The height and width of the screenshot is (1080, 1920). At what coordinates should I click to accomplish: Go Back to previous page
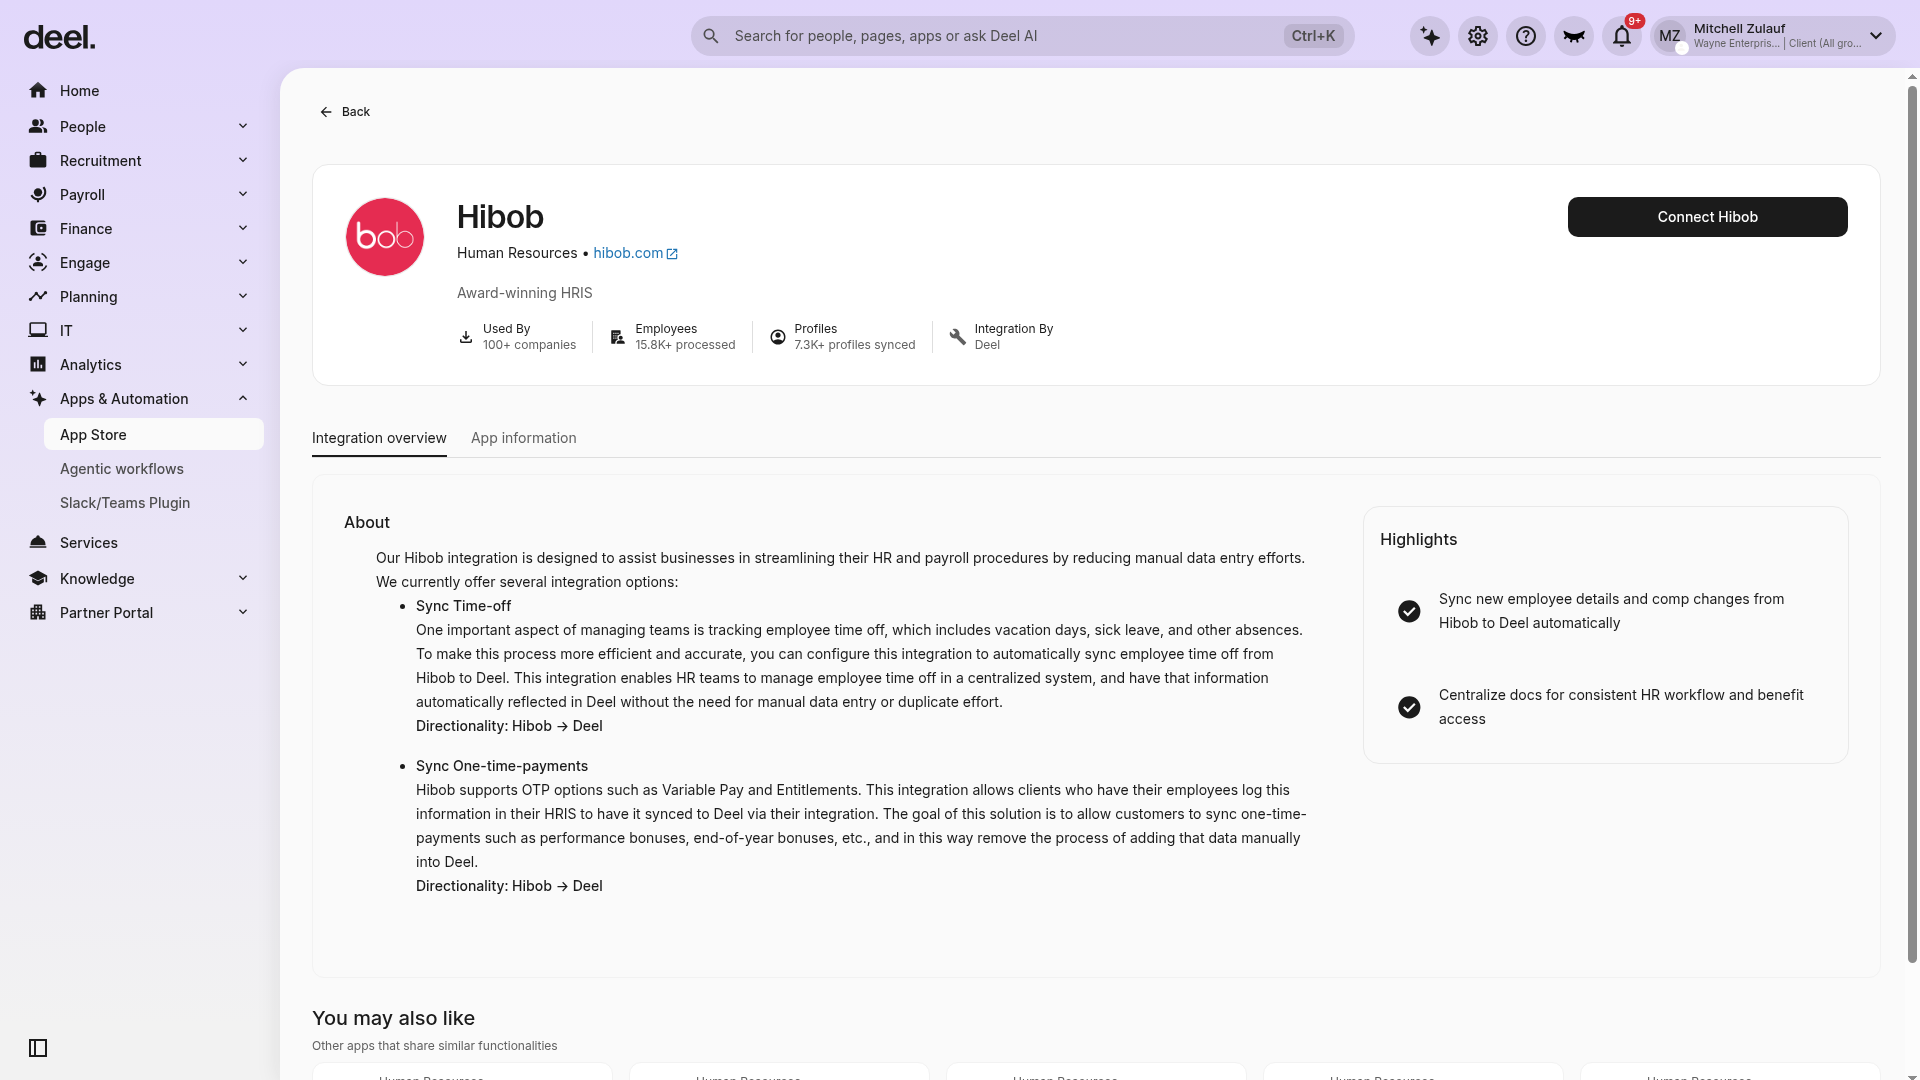tap(345, 112)
